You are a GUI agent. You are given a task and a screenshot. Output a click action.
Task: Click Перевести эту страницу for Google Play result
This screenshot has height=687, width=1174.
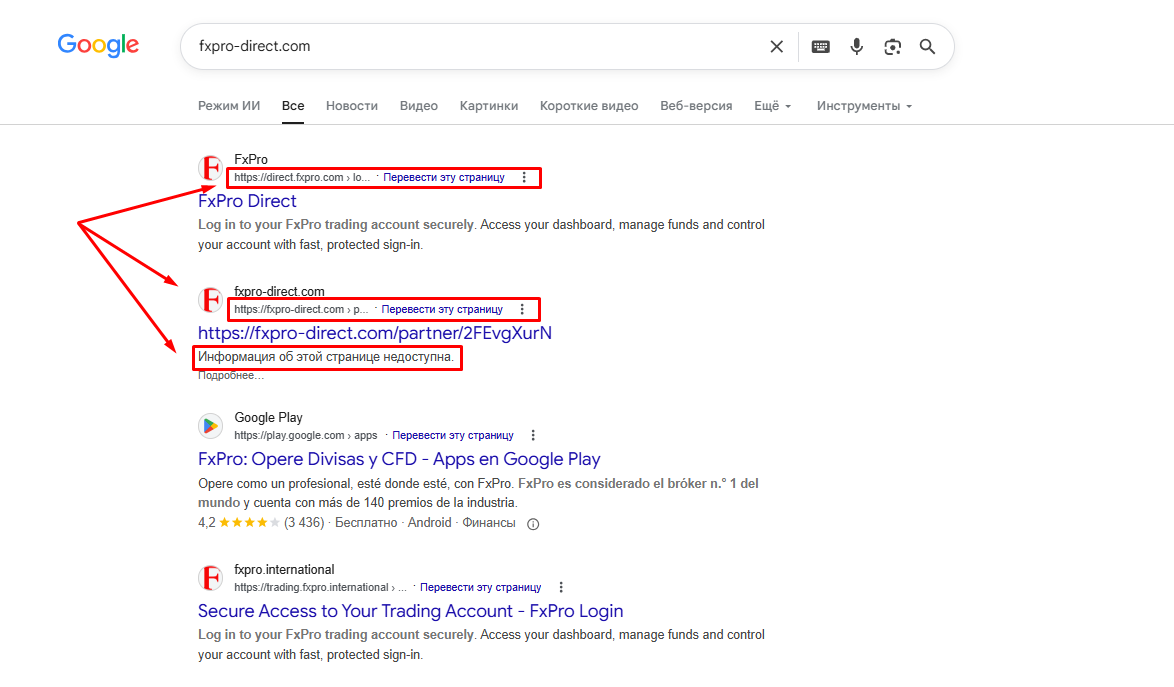pos(453,435)
